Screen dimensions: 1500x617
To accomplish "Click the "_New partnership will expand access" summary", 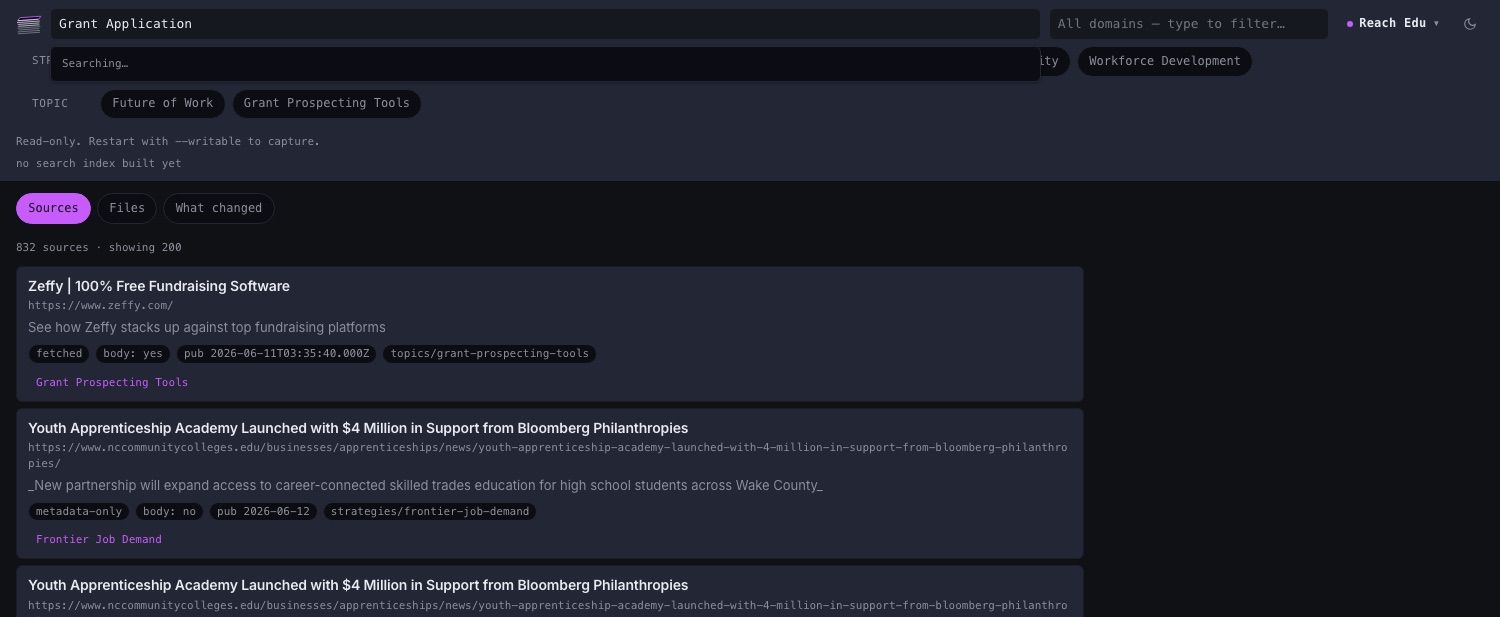I will tap(426, 486).
